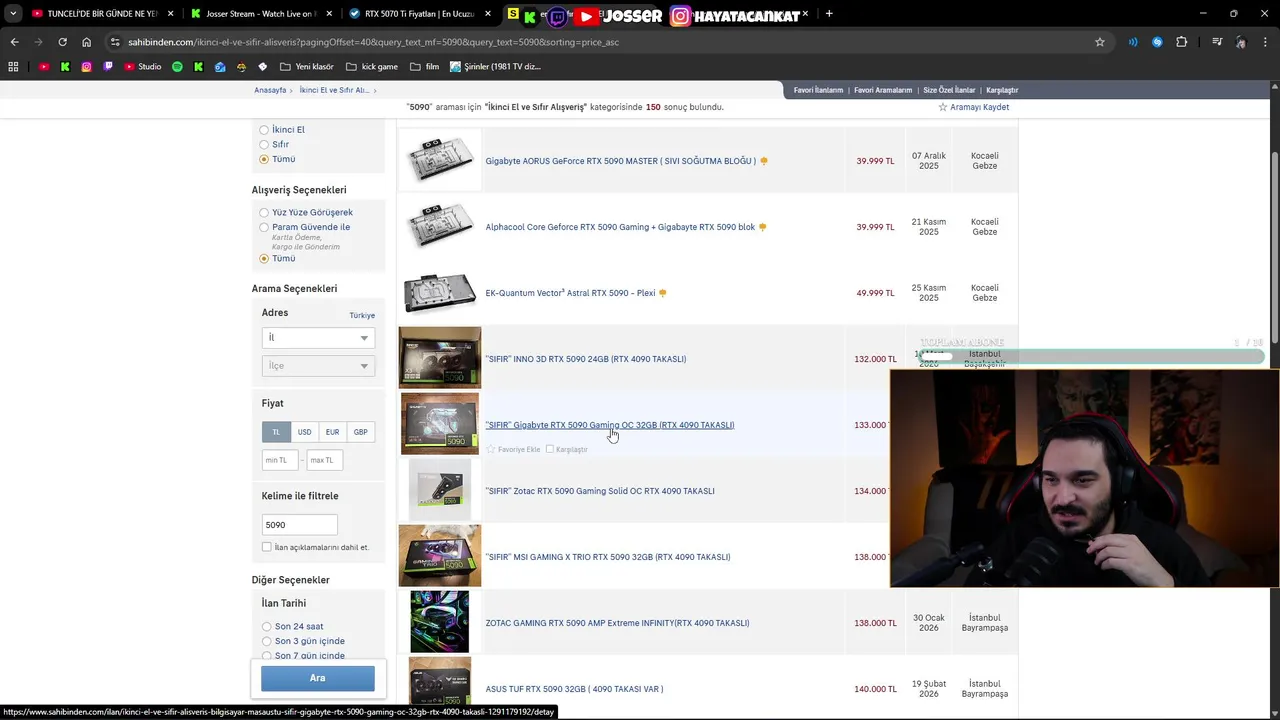This screenshot has height=720, width=1280.
Task: Go back with the browser back arrow
Action: pos(14,42)
